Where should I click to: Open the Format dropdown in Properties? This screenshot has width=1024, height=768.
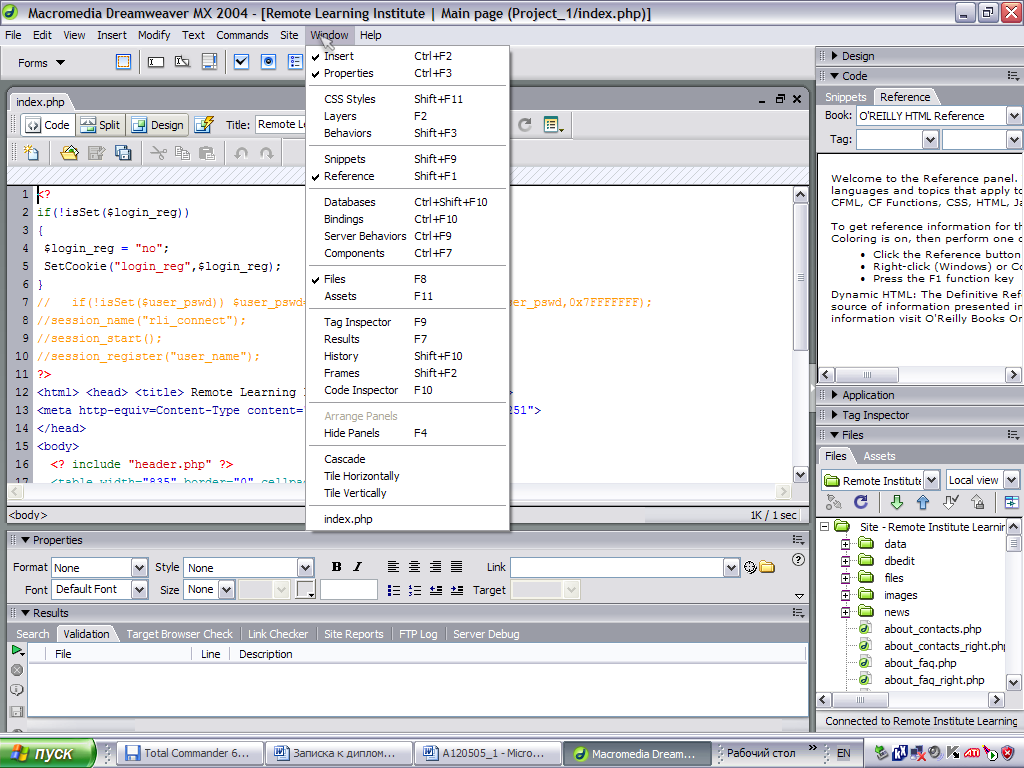[139, 568]
